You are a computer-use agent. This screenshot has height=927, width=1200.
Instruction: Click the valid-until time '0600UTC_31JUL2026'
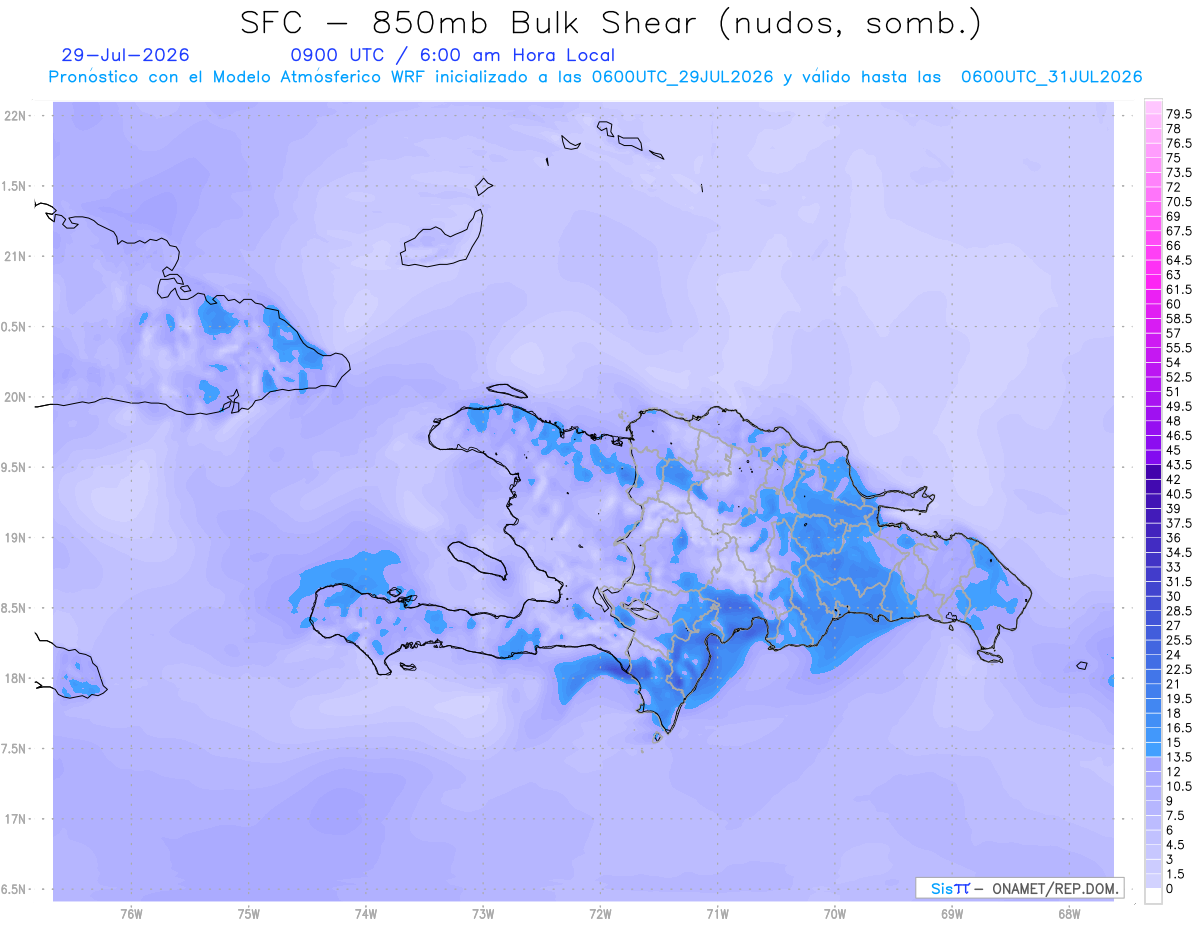point(1051,77)
